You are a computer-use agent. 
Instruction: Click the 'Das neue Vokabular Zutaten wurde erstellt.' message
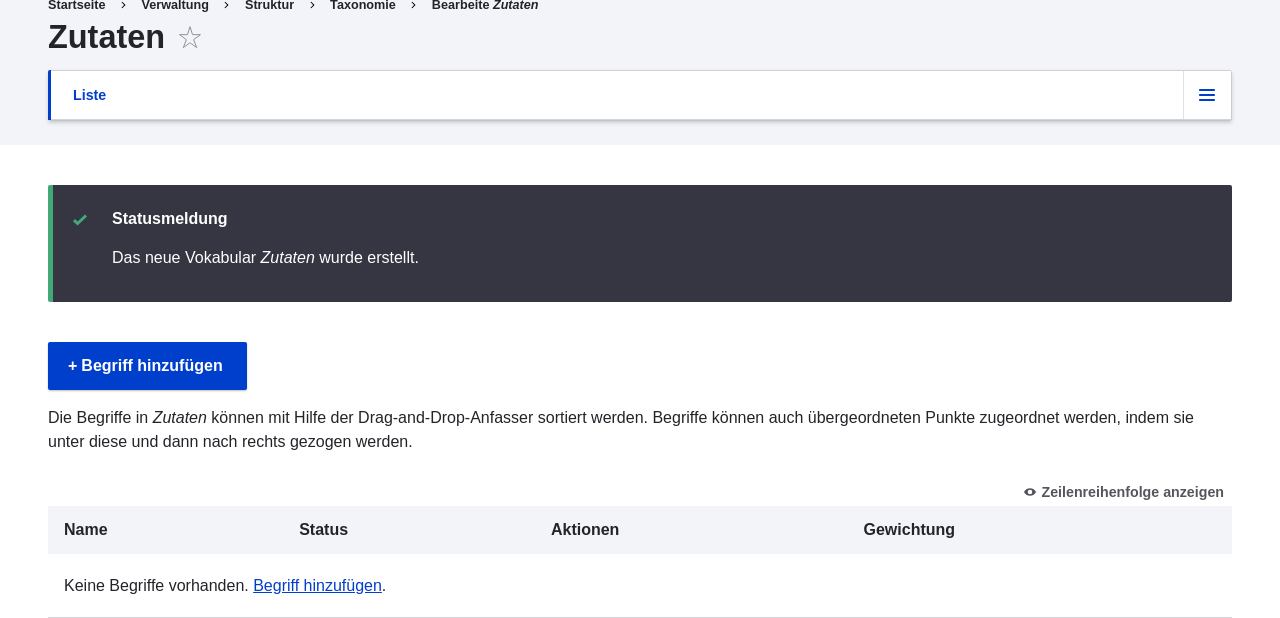[265, 258]
